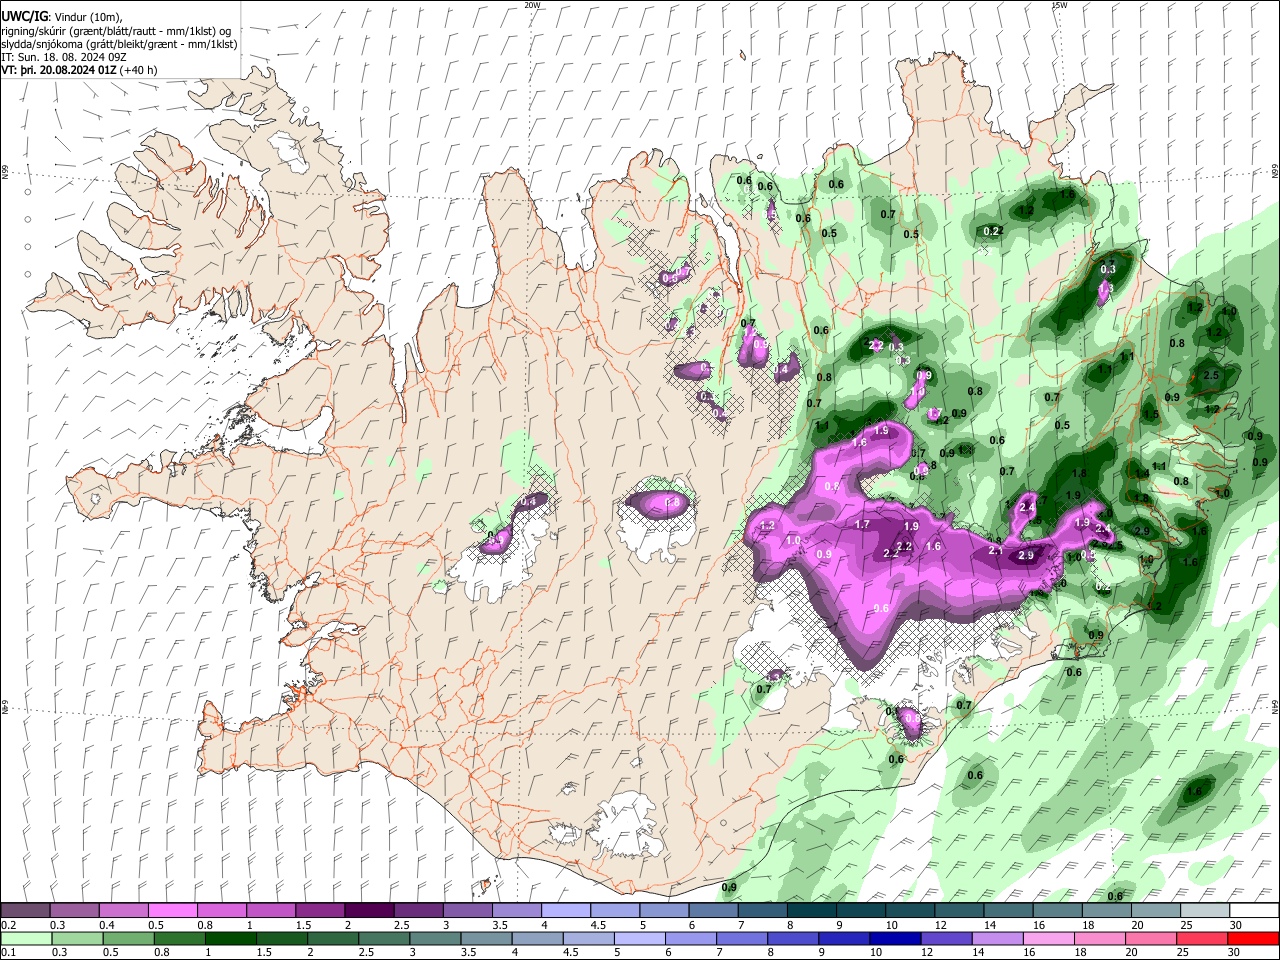The image size is (1280, 960).
Task: Click the '20°W' longitude label
Action: pyautogui.click(x=532, y=5)
